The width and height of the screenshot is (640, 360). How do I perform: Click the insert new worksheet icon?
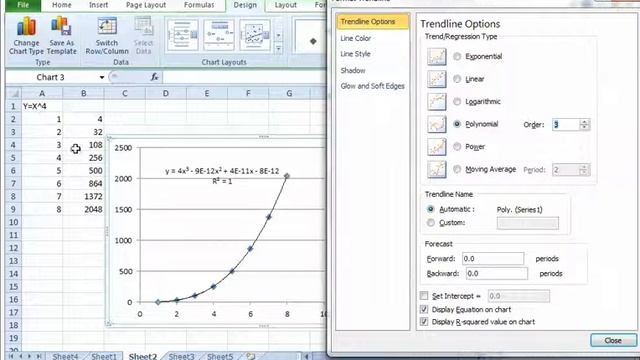(251, 356)
